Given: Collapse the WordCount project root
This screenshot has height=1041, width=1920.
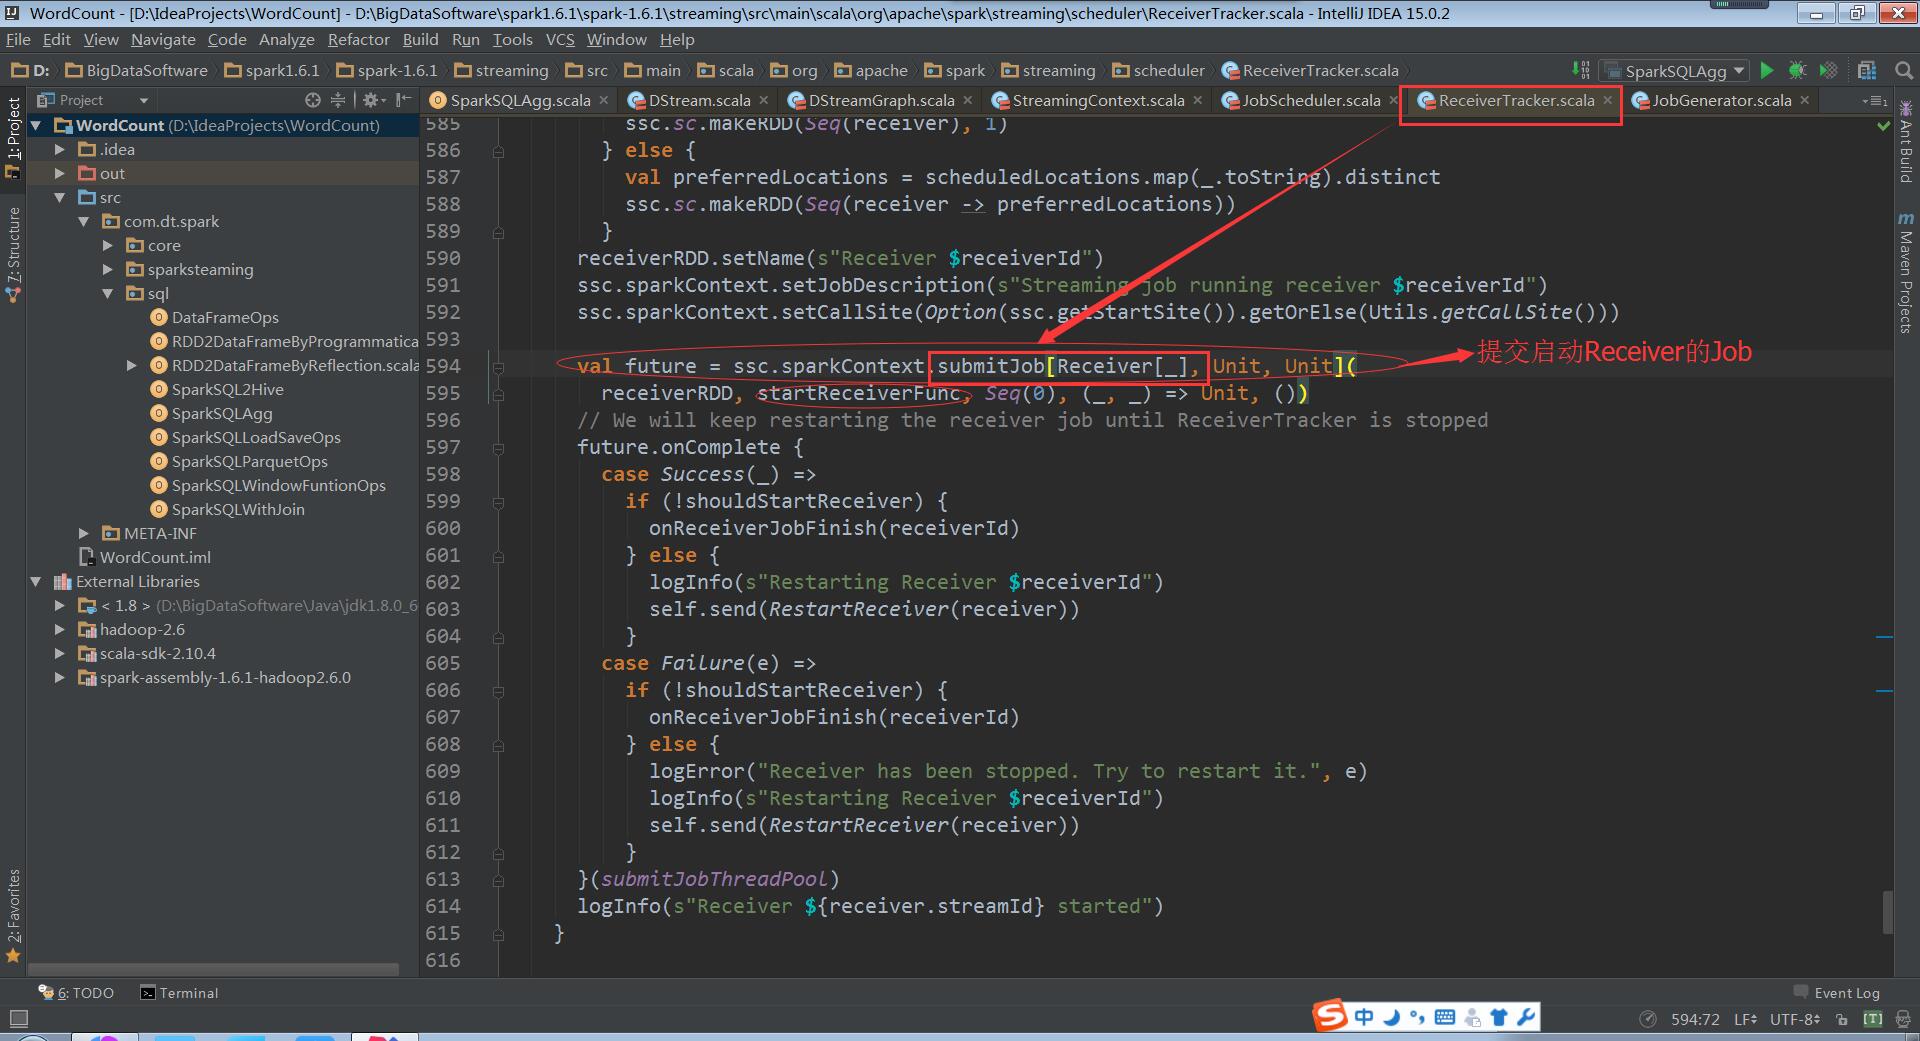Looking at the screenshot, I should pyautogui.click(x=37, y=125).
